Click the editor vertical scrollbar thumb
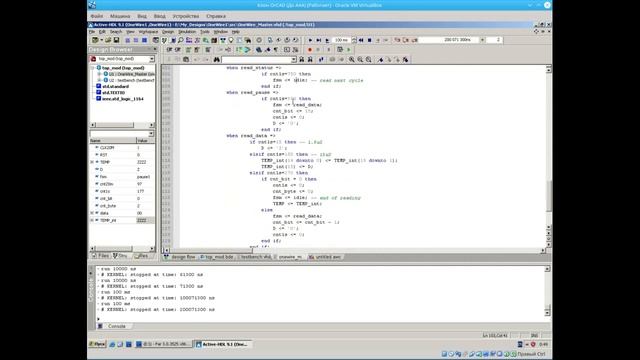Image resolution: width=640 pixels, height=360 pixels. 549,196
